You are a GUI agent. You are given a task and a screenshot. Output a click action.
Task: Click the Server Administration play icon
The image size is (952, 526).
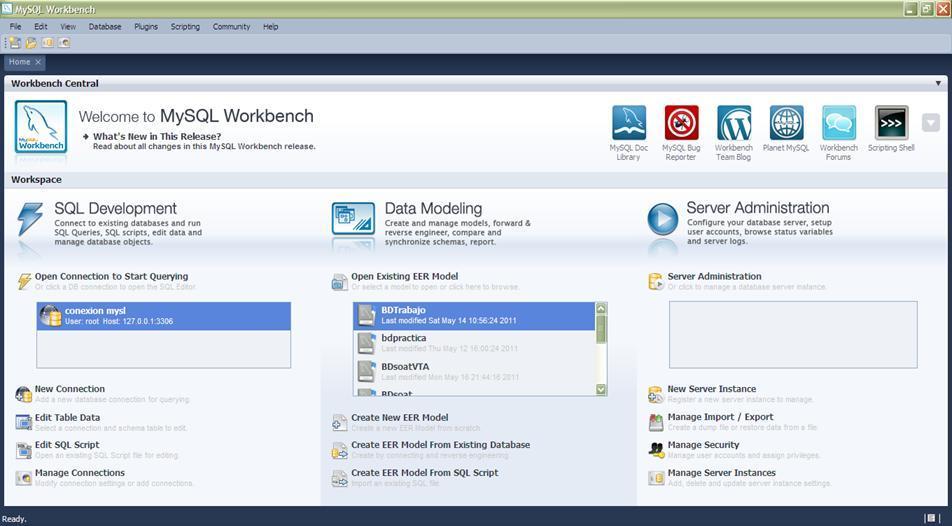[x=662, y=218]
